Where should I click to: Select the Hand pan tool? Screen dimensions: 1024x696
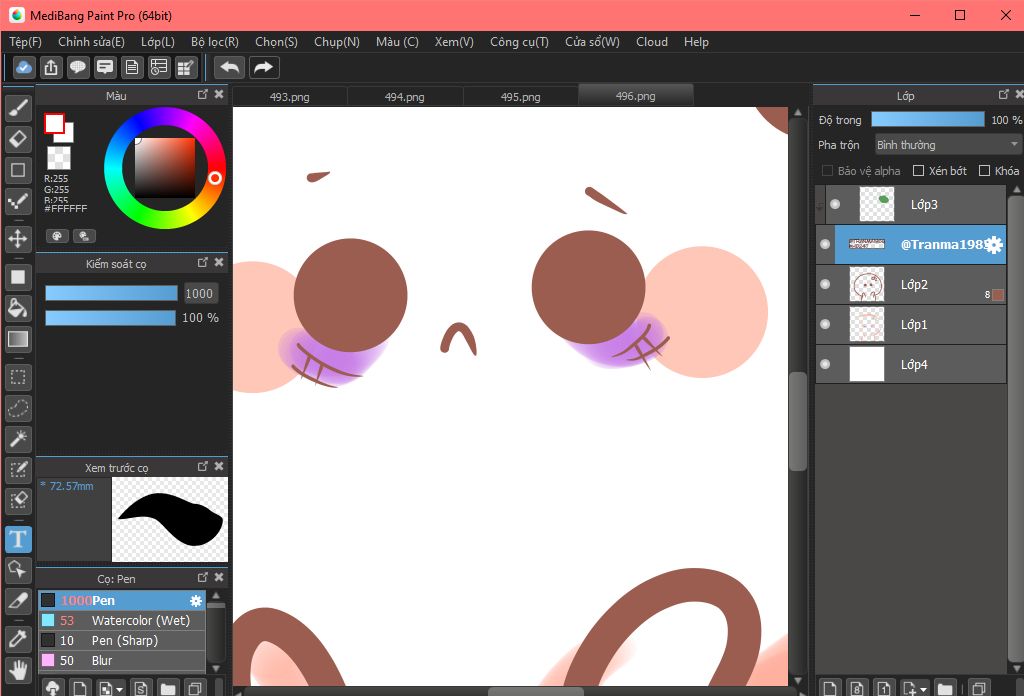[18, 668]
